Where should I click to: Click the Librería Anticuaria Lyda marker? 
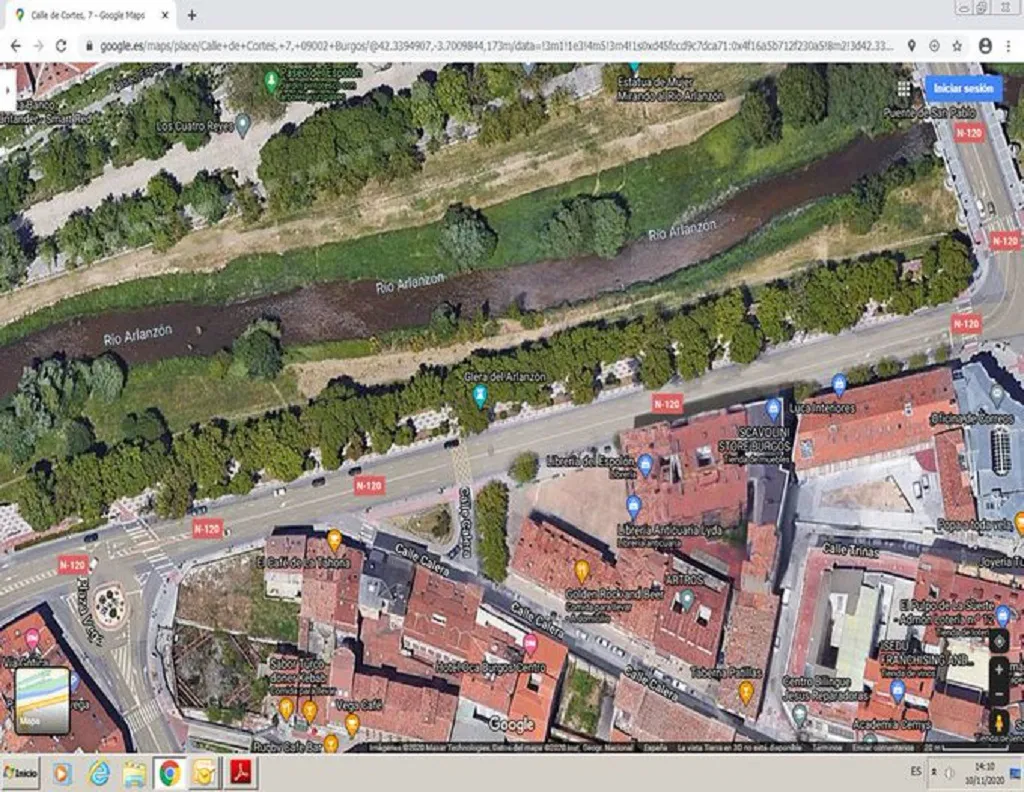633,507
